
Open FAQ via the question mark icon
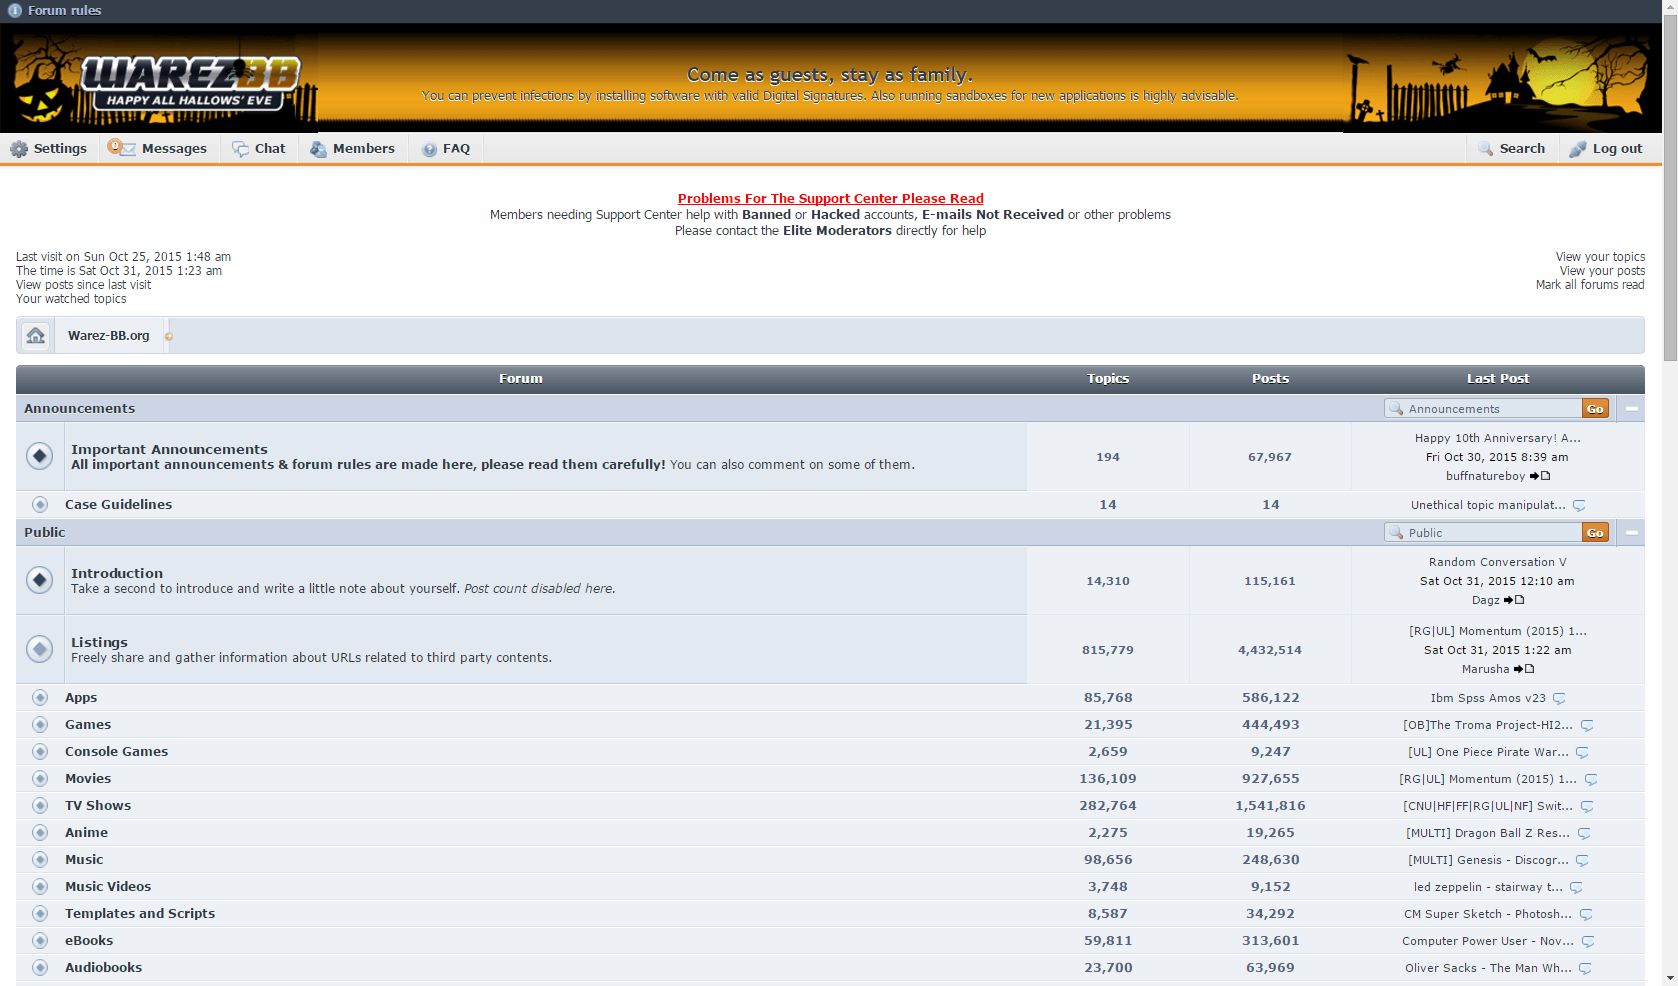[428, 148]
